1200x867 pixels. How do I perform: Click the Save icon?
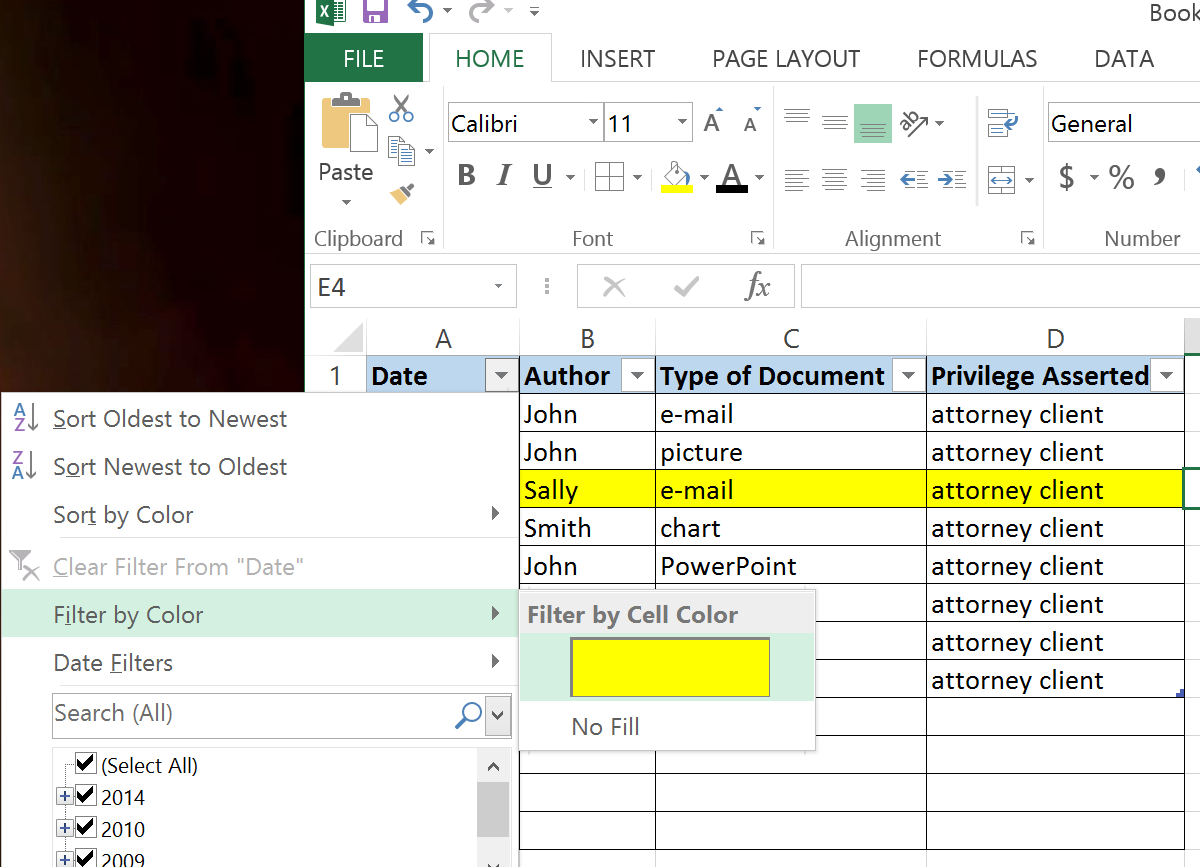pyautogui.click(x=375, y=12)
